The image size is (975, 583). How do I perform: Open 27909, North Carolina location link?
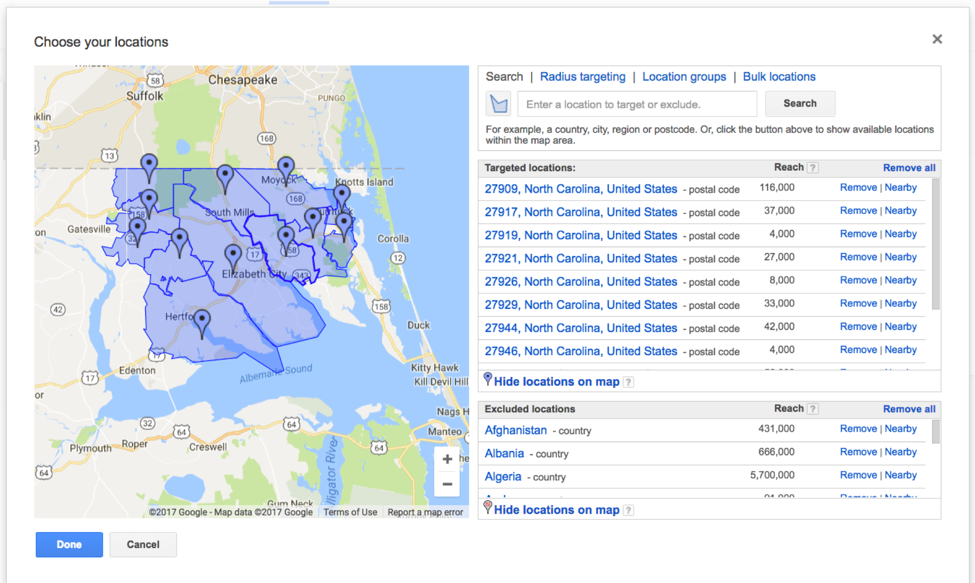pyautogui.click(x=581, y=189)
